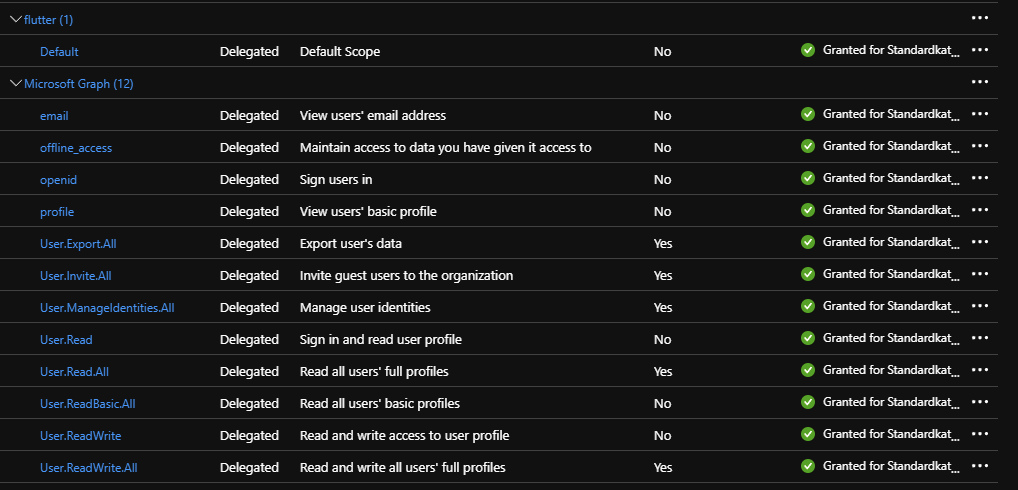Open more options for Default scope row
The width and height of the screenshot is (1018, 490).
click(980, 50)
